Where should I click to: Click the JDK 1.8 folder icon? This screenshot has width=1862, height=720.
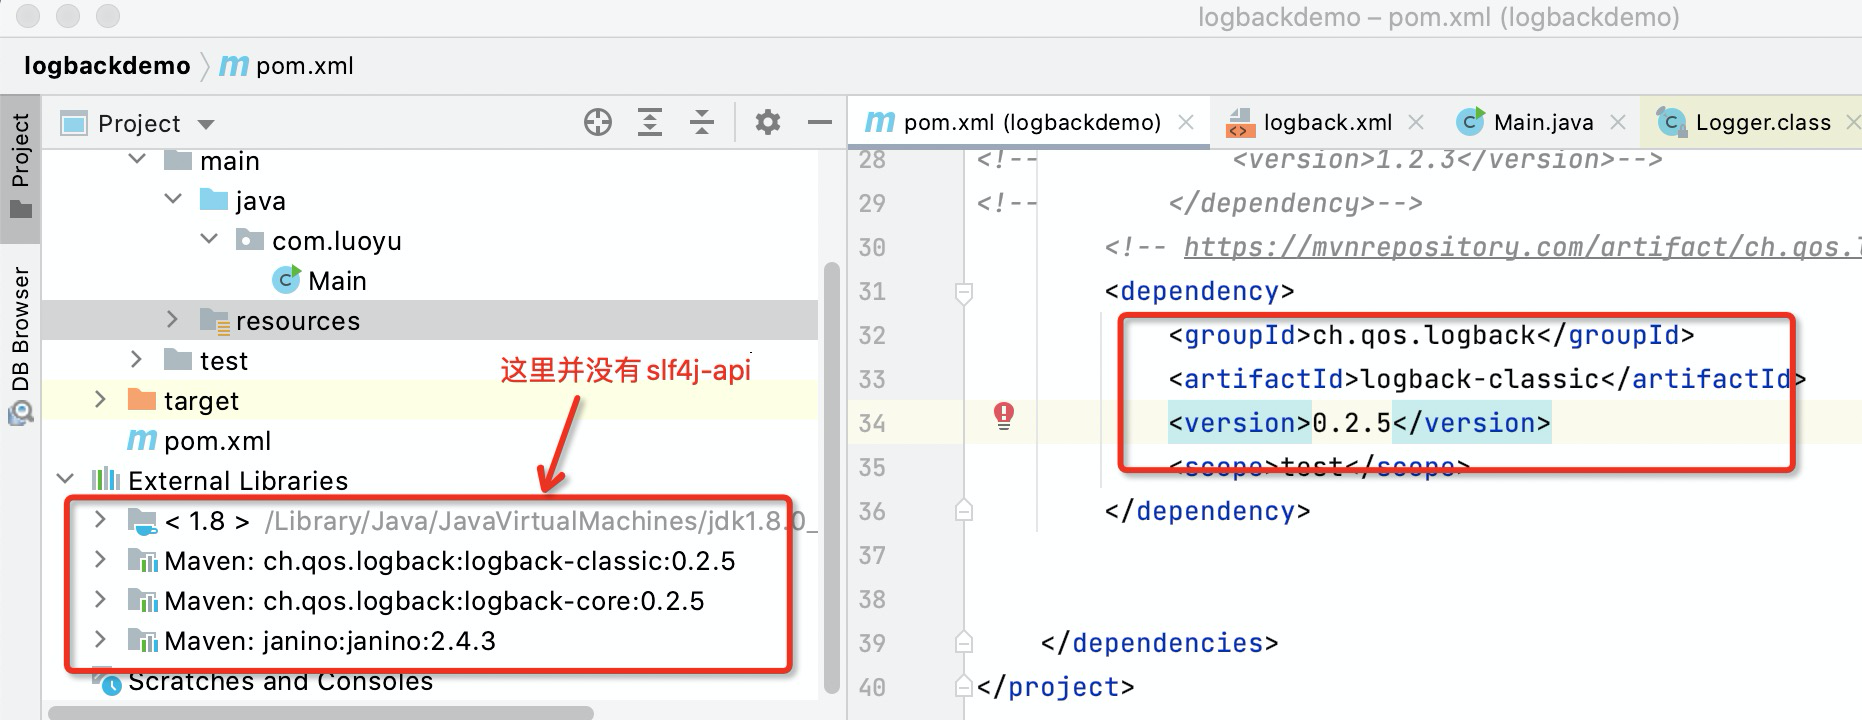tap(143, 521)
